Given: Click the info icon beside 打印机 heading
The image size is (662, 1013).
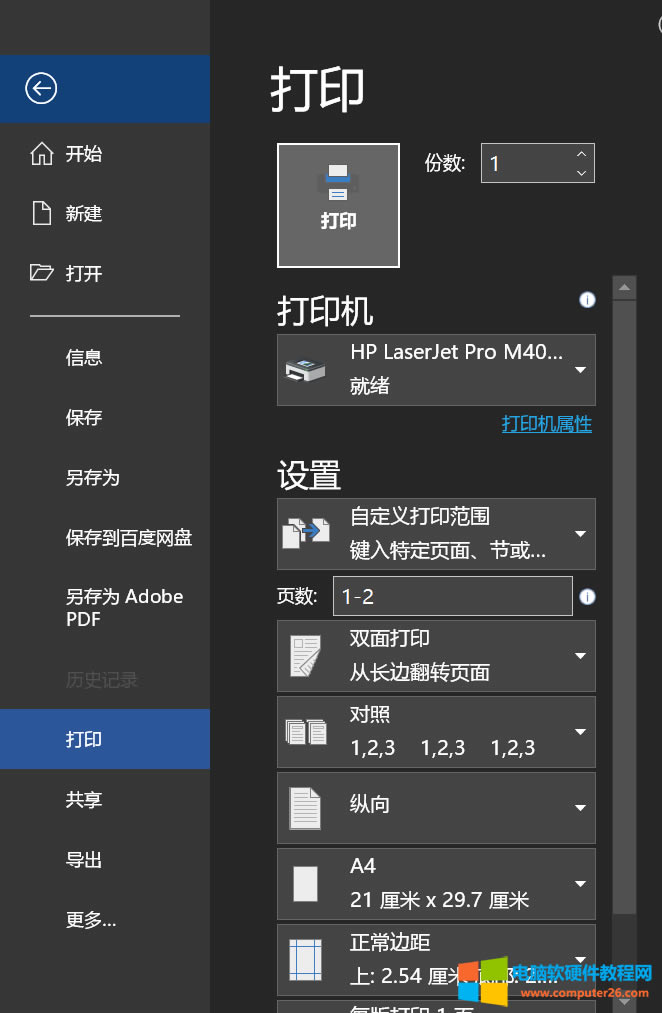Looking at the screenshot, I should coord(587,299).
